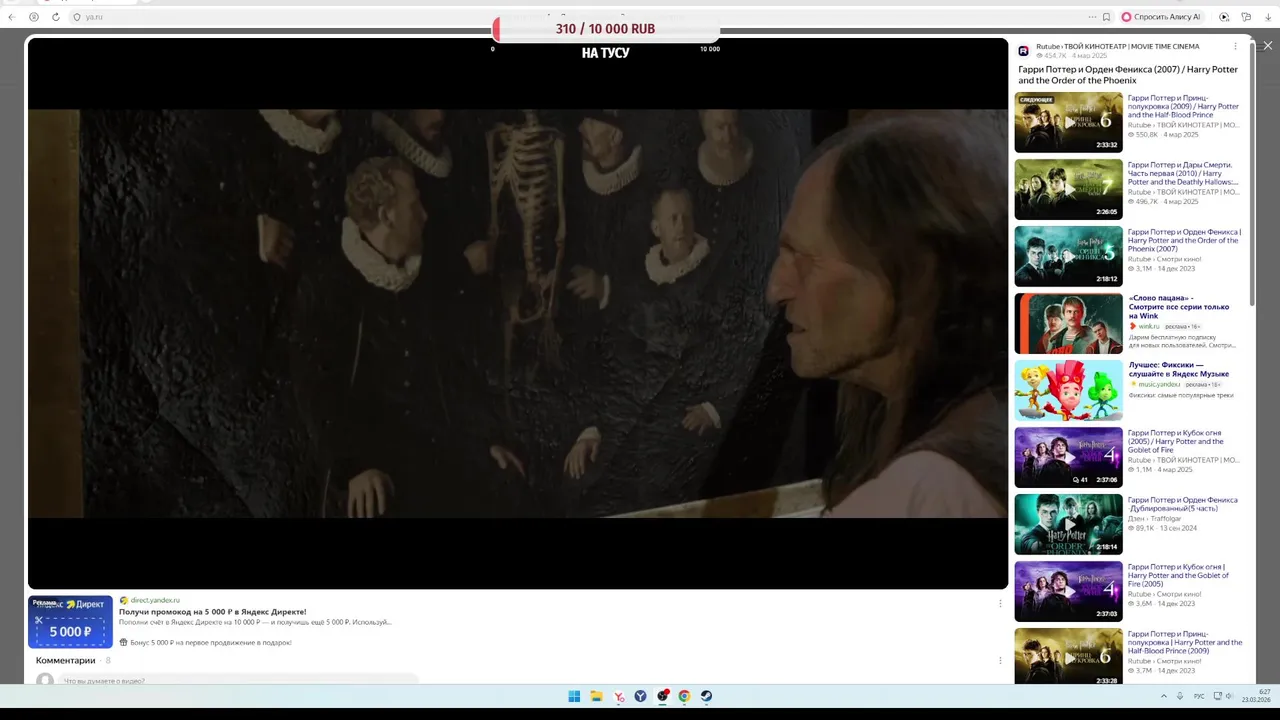Open Yandex Direct 'Получи промокод на 5 000 ₽' ad
Viewport: 1280px width, 720px height.
213,611
